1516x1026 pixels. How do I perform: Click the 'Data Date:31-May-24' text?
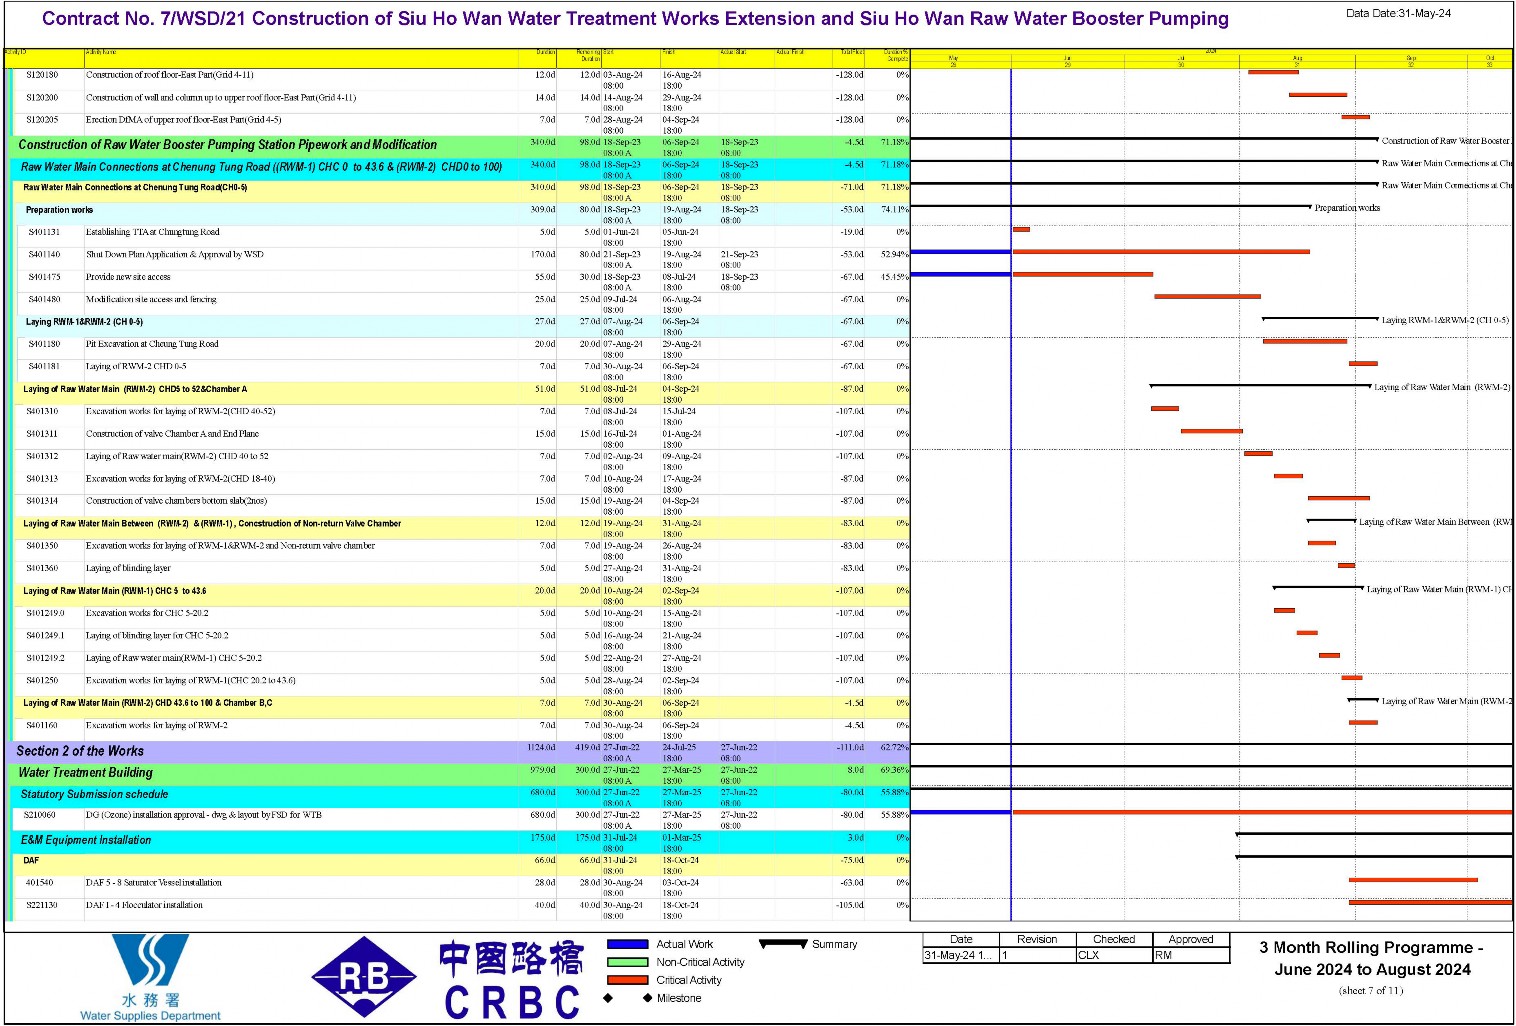pyautogui.click(x=1398, y=13)
